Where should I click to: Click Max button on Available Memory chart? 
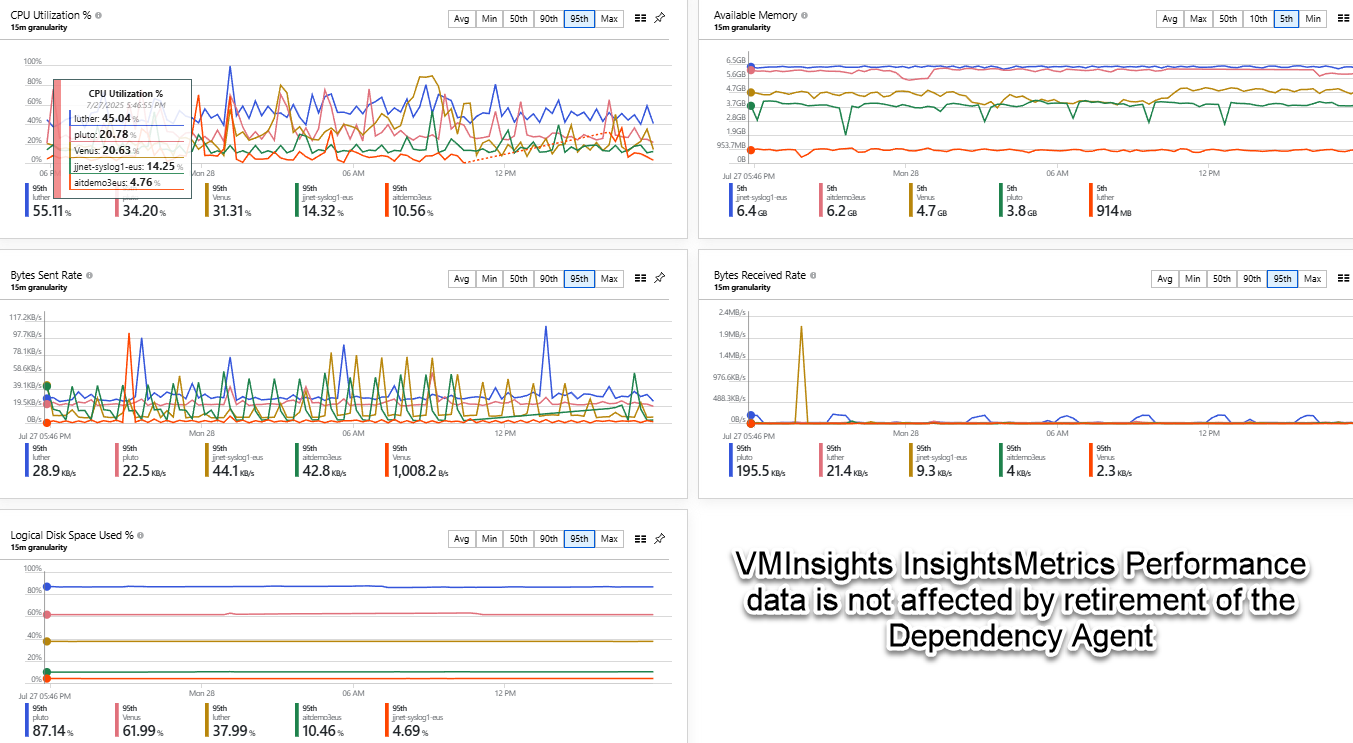1197,19
